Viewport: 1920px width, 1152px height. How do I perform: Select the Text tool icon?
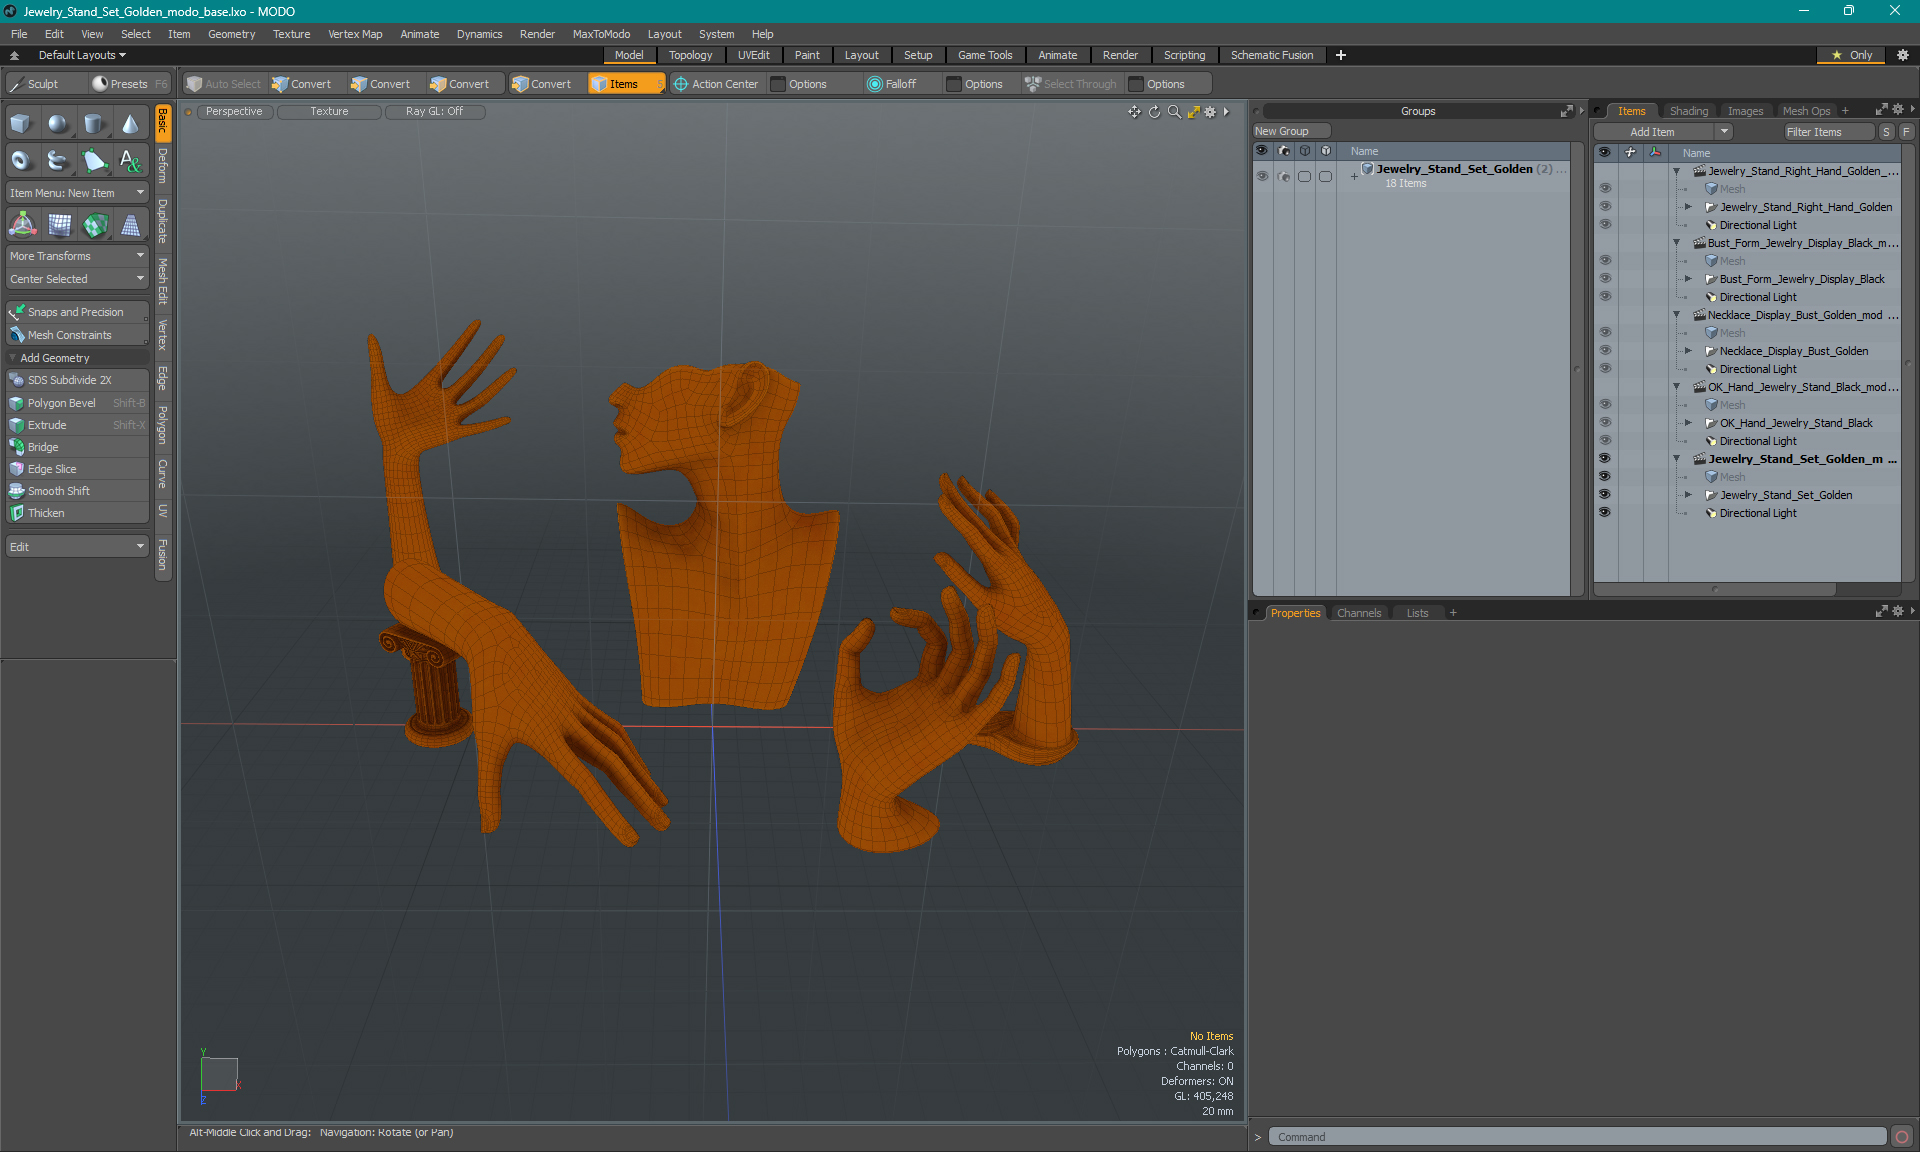(130, 160)
